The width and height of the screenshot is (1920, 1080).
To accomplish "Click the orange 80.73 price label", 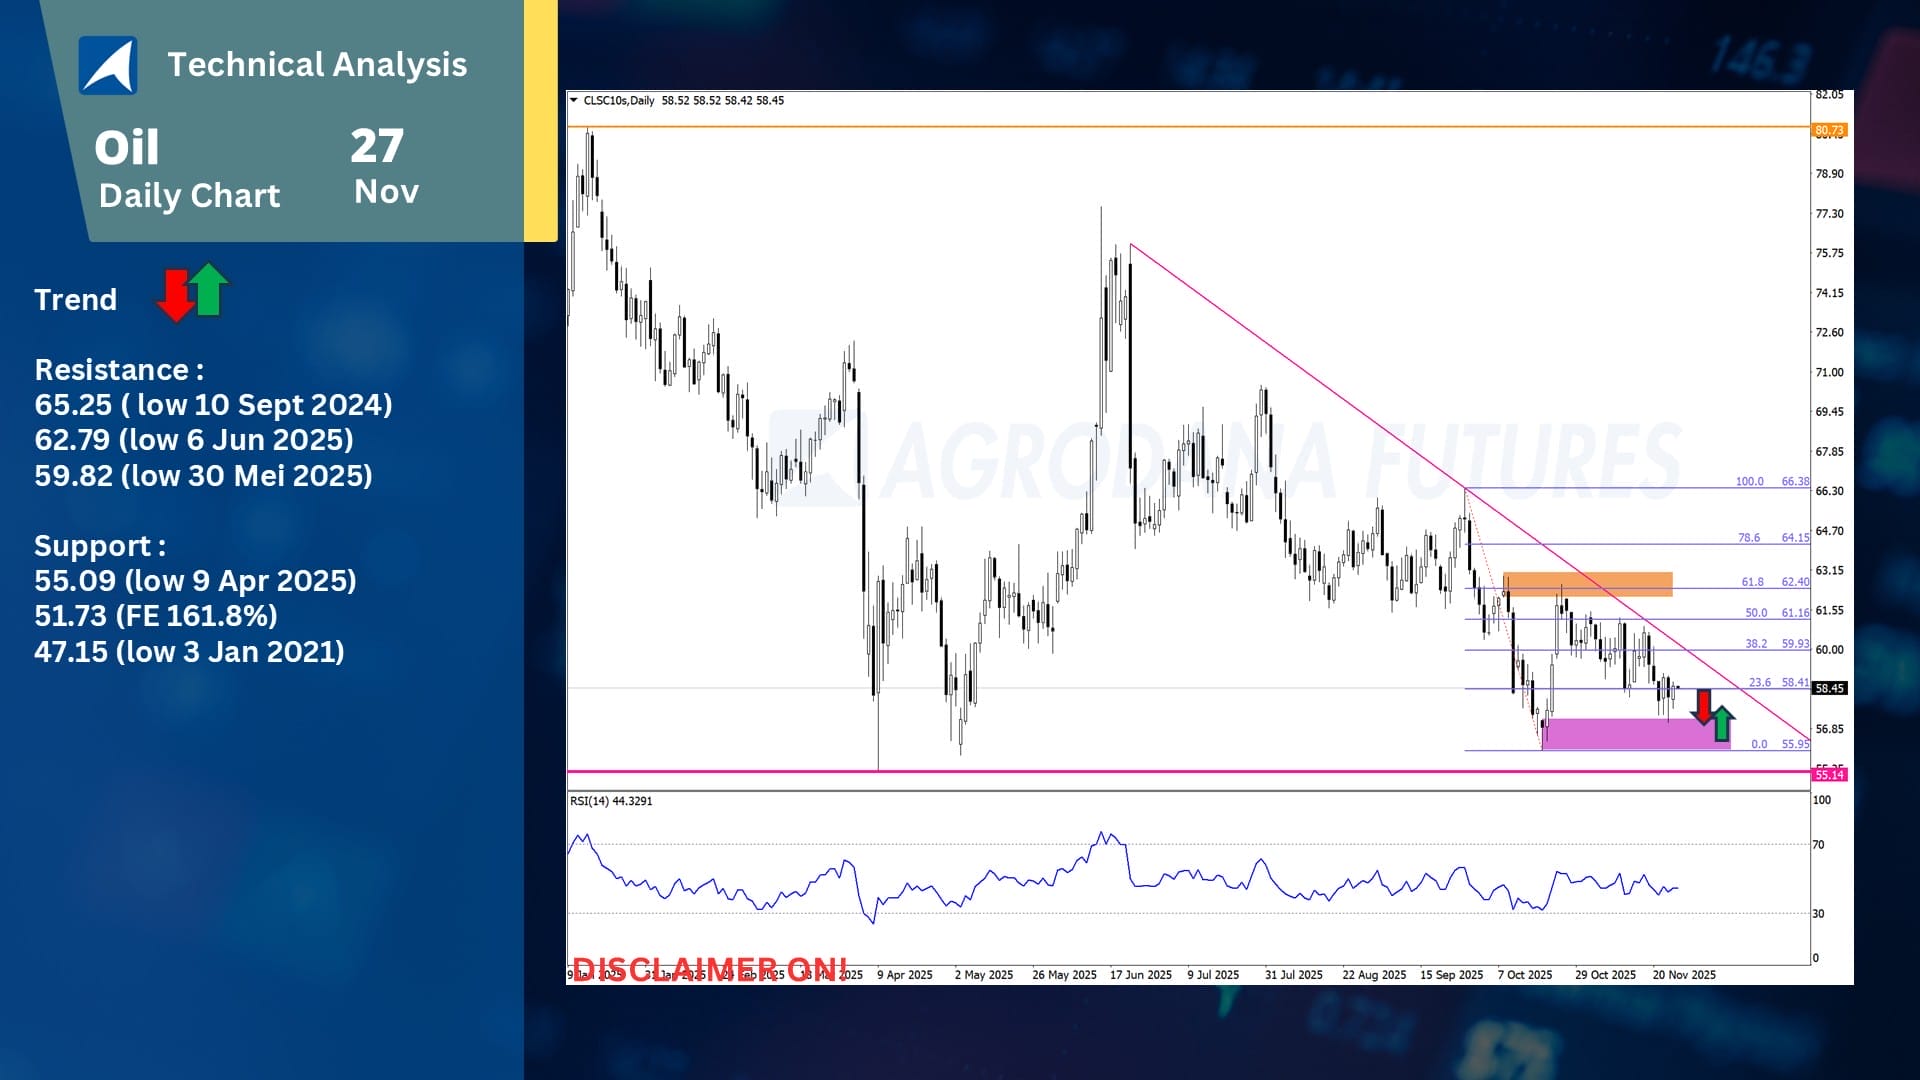I will [1829, 130].
